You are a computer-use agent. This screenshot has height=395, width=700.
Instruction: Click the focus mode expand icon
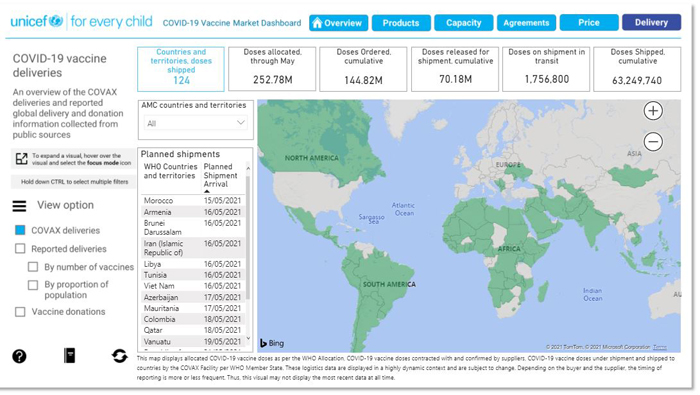(x=21, y=159)
